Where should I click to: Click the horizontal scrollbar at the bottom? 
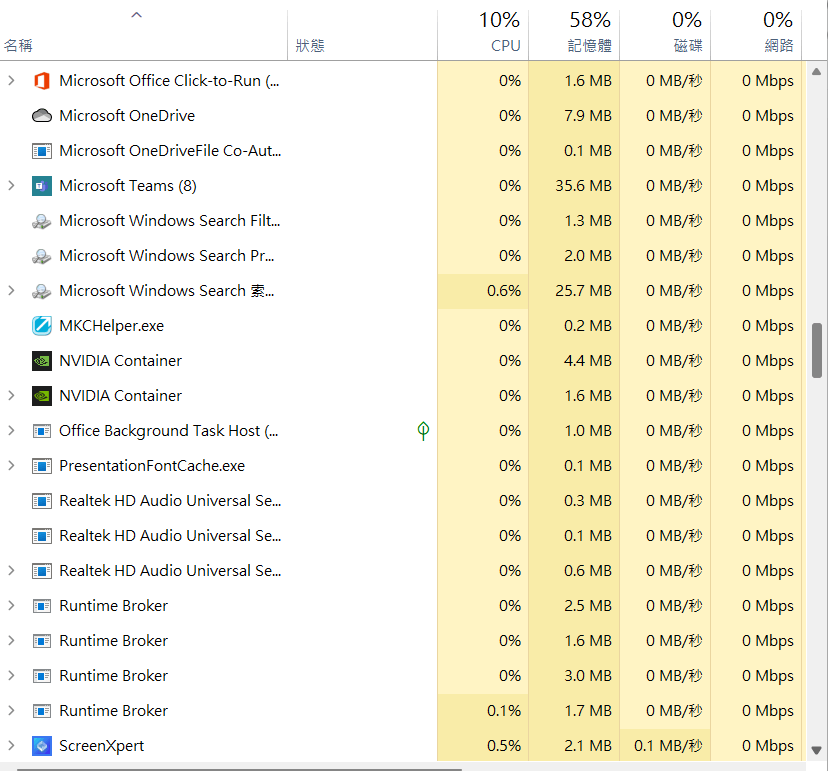click(x=239, y=769)
